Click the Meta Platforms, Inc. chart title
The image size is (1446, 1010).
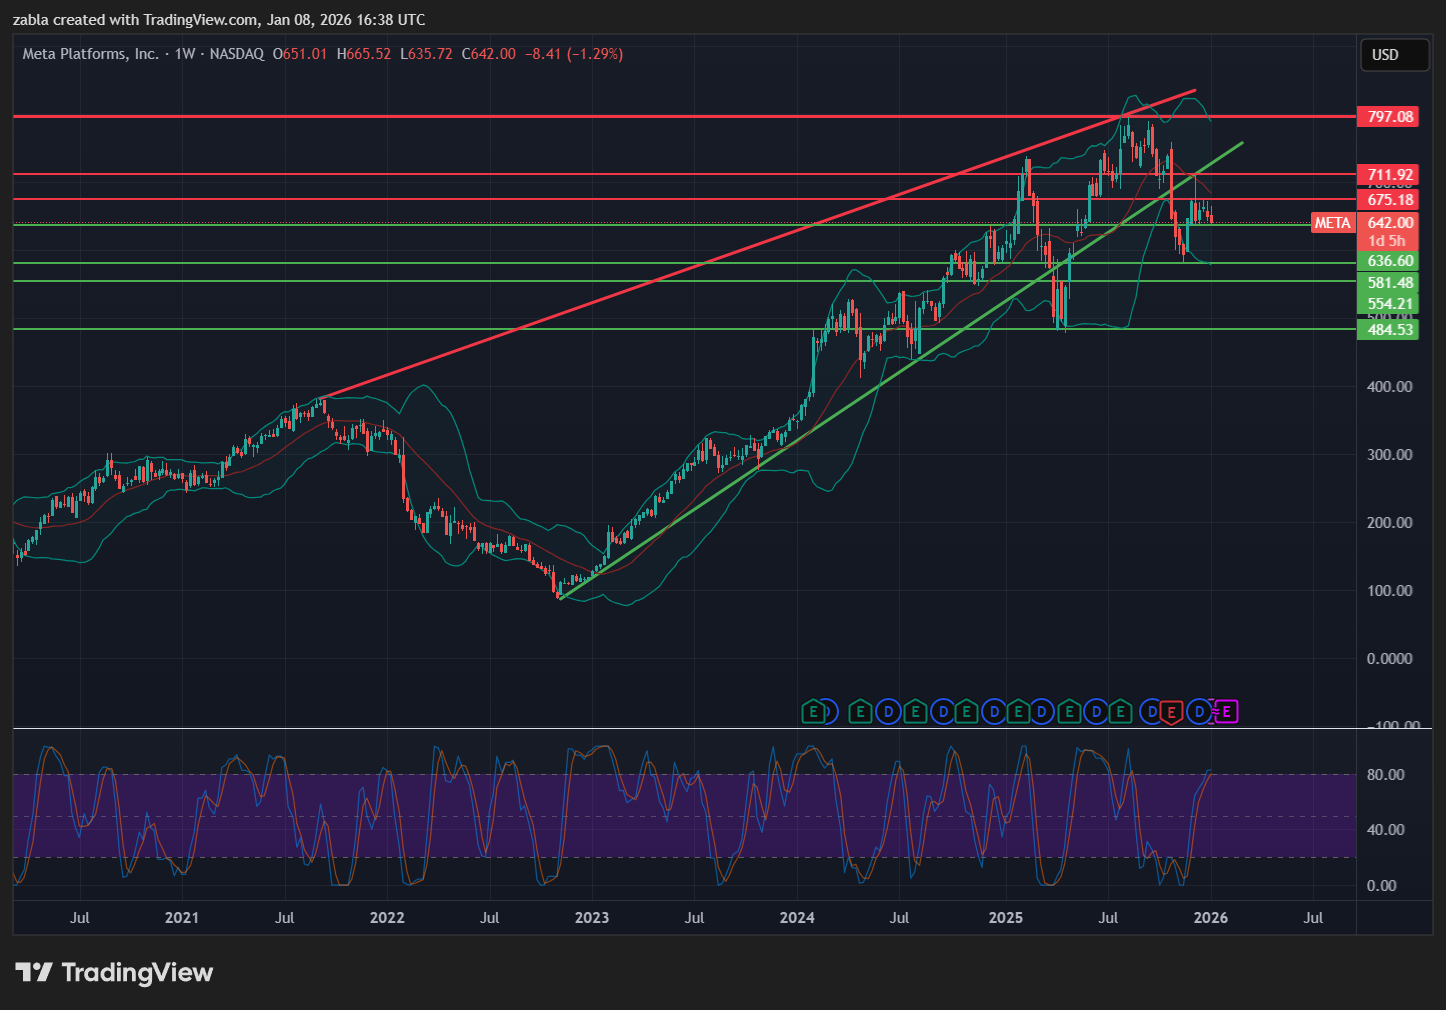click(91, 54)
